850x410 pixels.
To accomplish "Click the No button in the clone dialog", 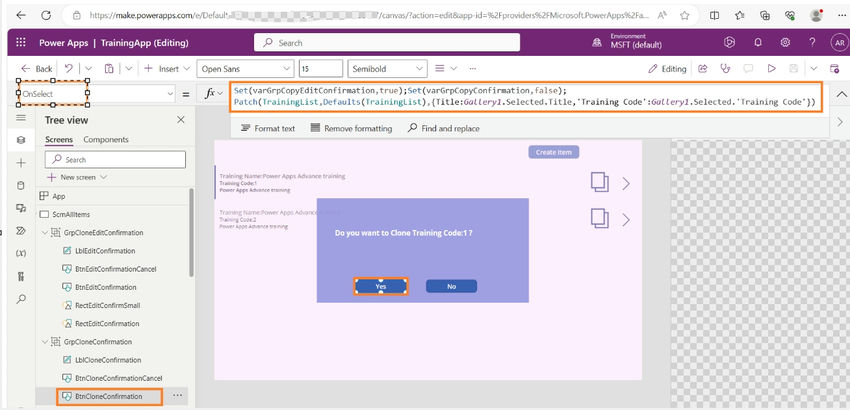I will [x=452, y=286].
